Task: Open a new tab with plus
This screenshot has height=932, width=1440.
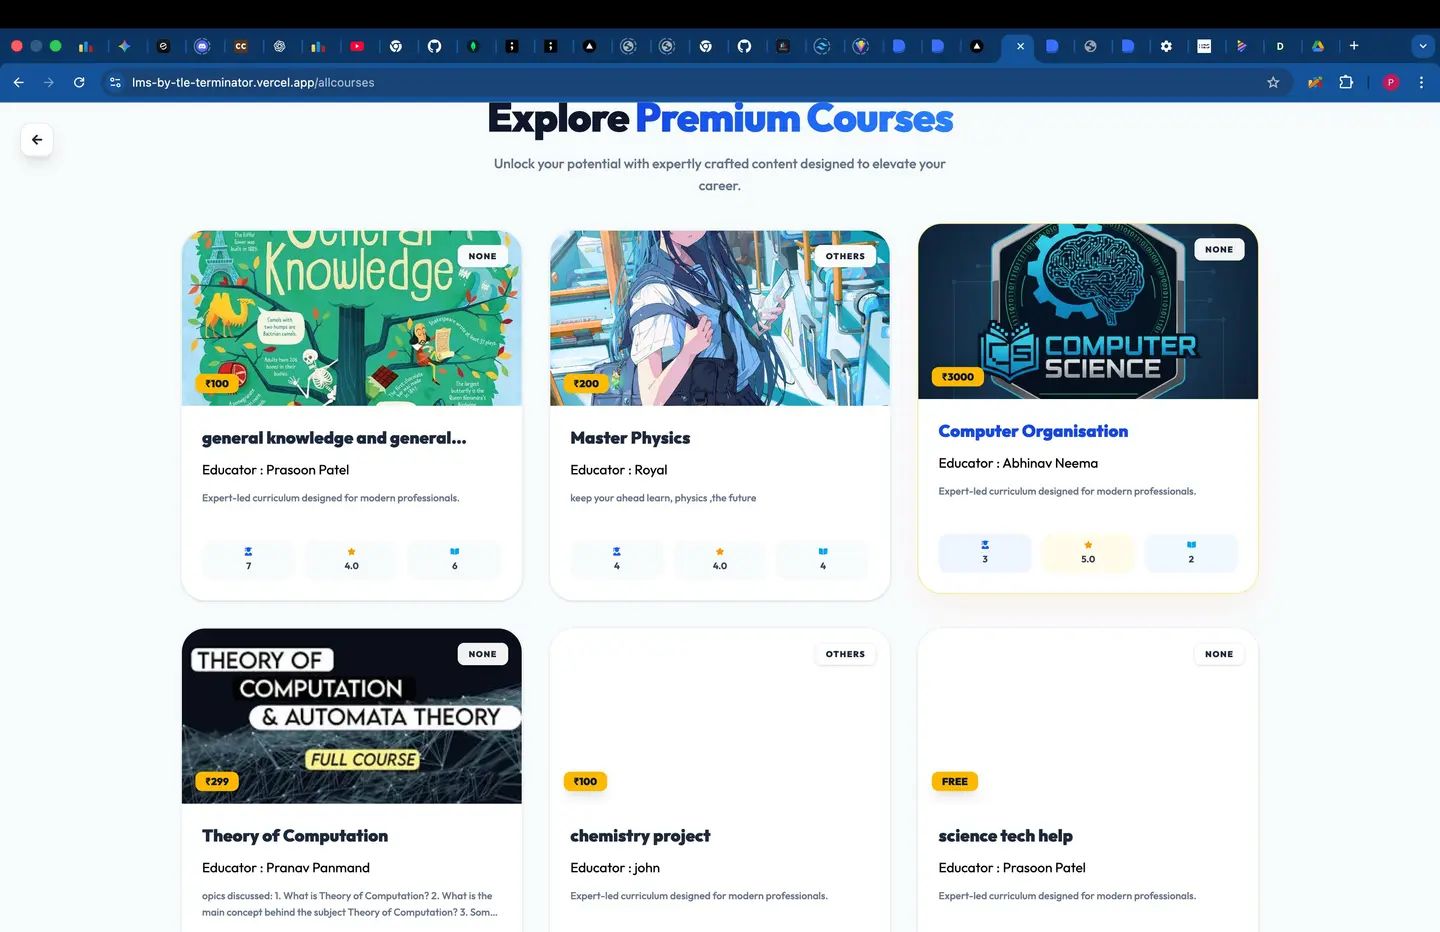Action: 1354,46
